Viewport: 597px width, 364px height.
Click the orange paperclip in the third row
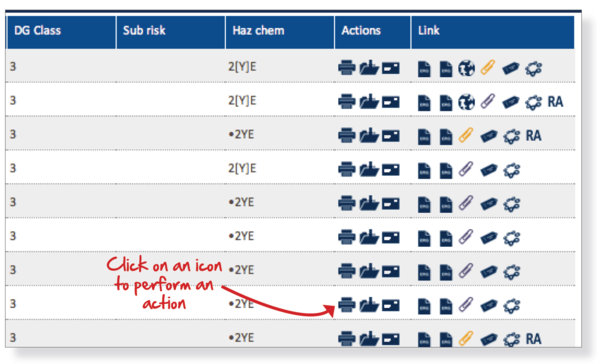coord(466,135)
